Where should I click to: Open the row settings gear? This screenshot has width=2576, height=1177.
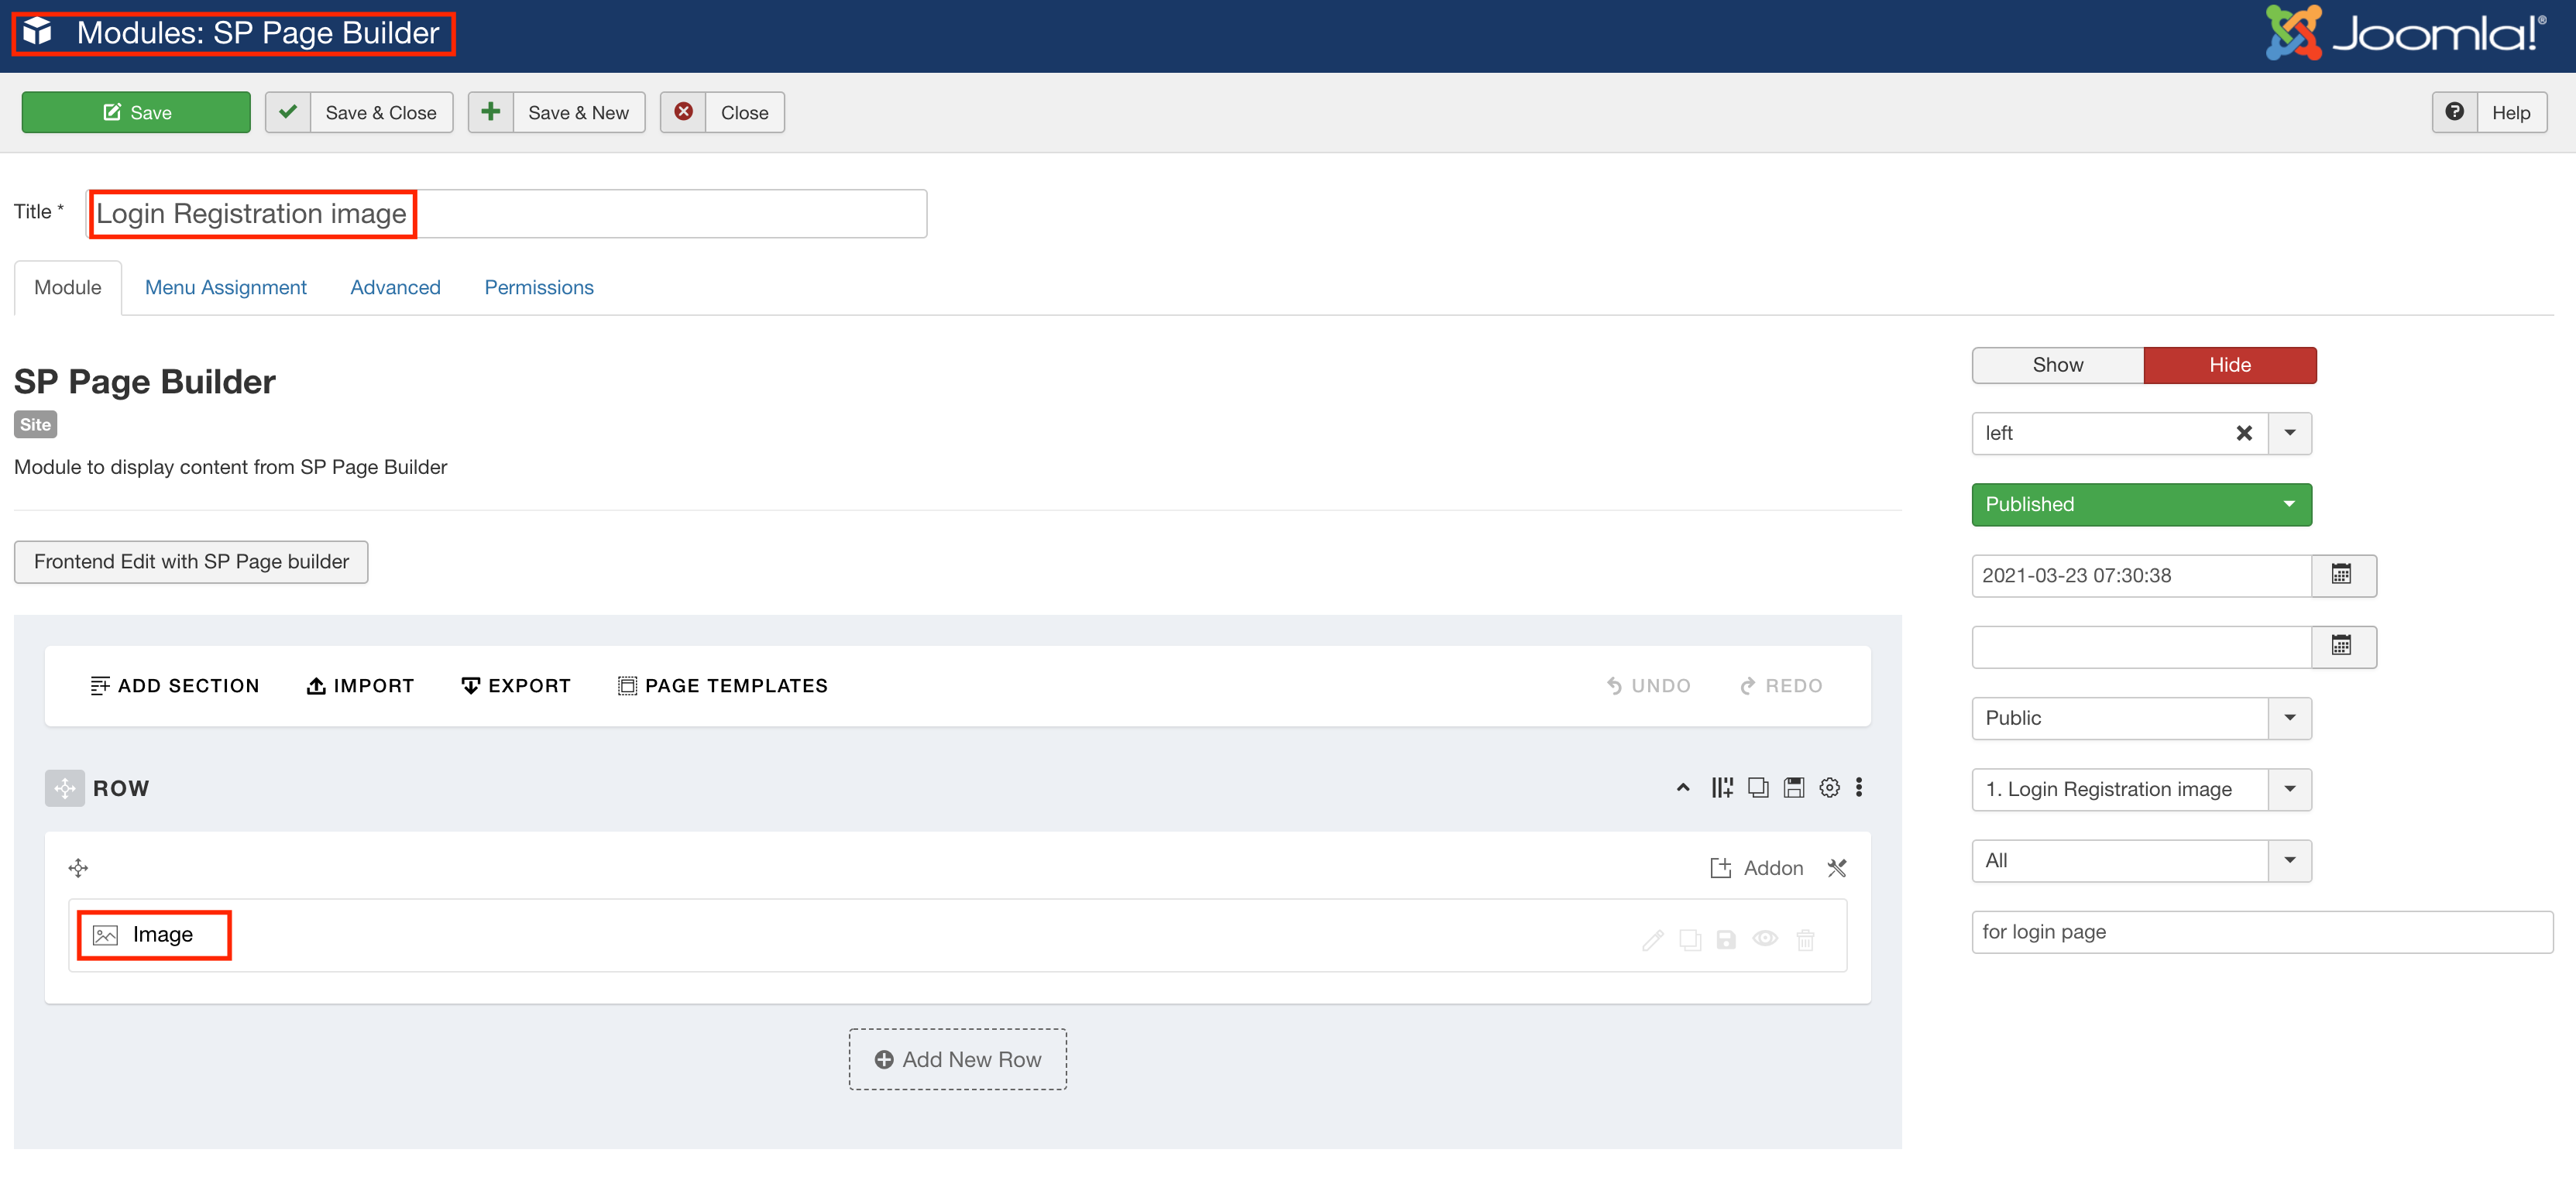point(1829,788)
